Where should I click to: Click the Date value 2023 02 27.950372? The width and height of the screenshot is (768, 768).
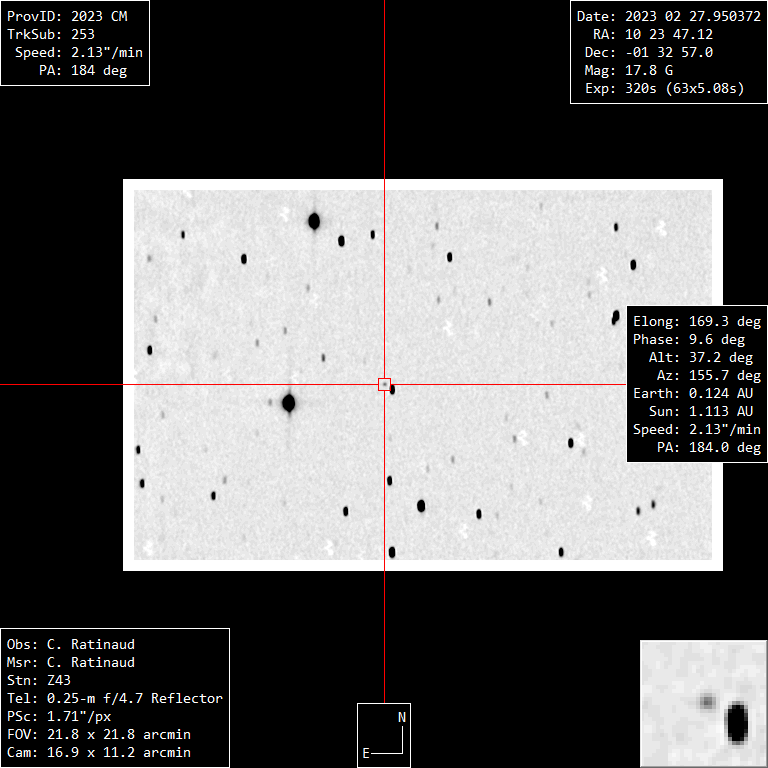(693, 16)
